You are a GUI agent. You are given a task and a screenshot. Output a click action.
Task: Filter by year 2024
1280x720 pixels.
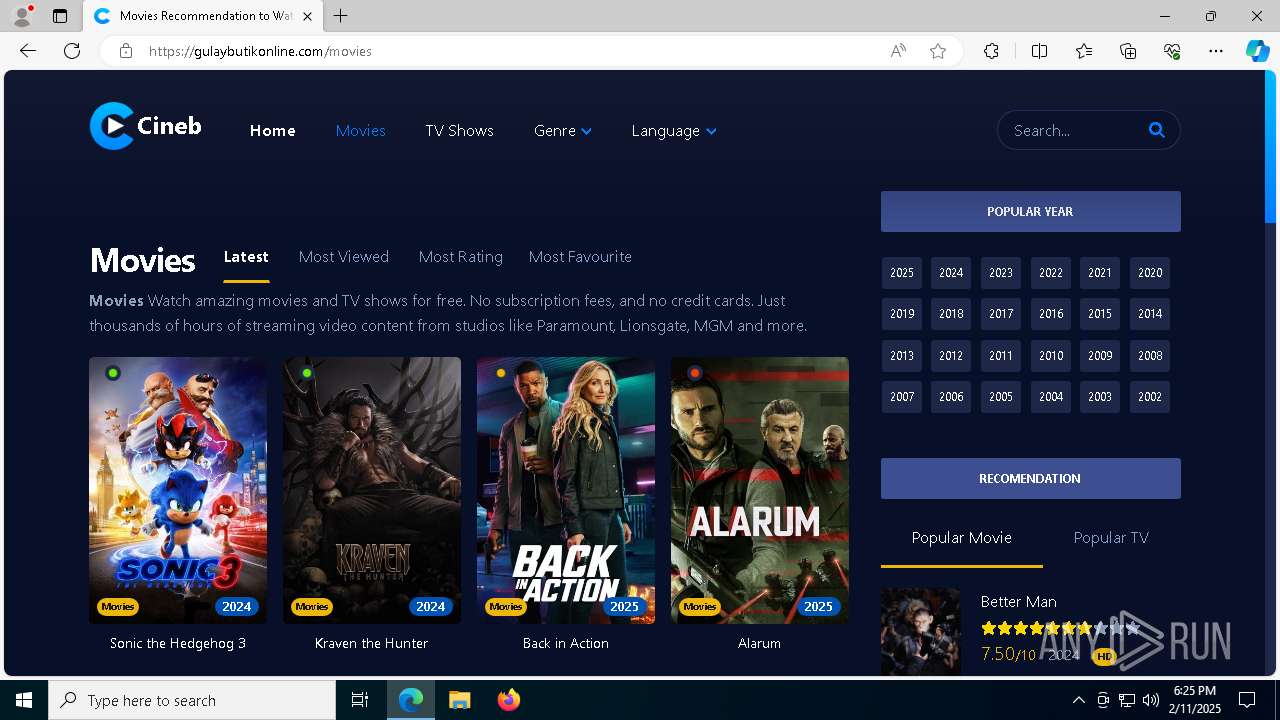951,273
